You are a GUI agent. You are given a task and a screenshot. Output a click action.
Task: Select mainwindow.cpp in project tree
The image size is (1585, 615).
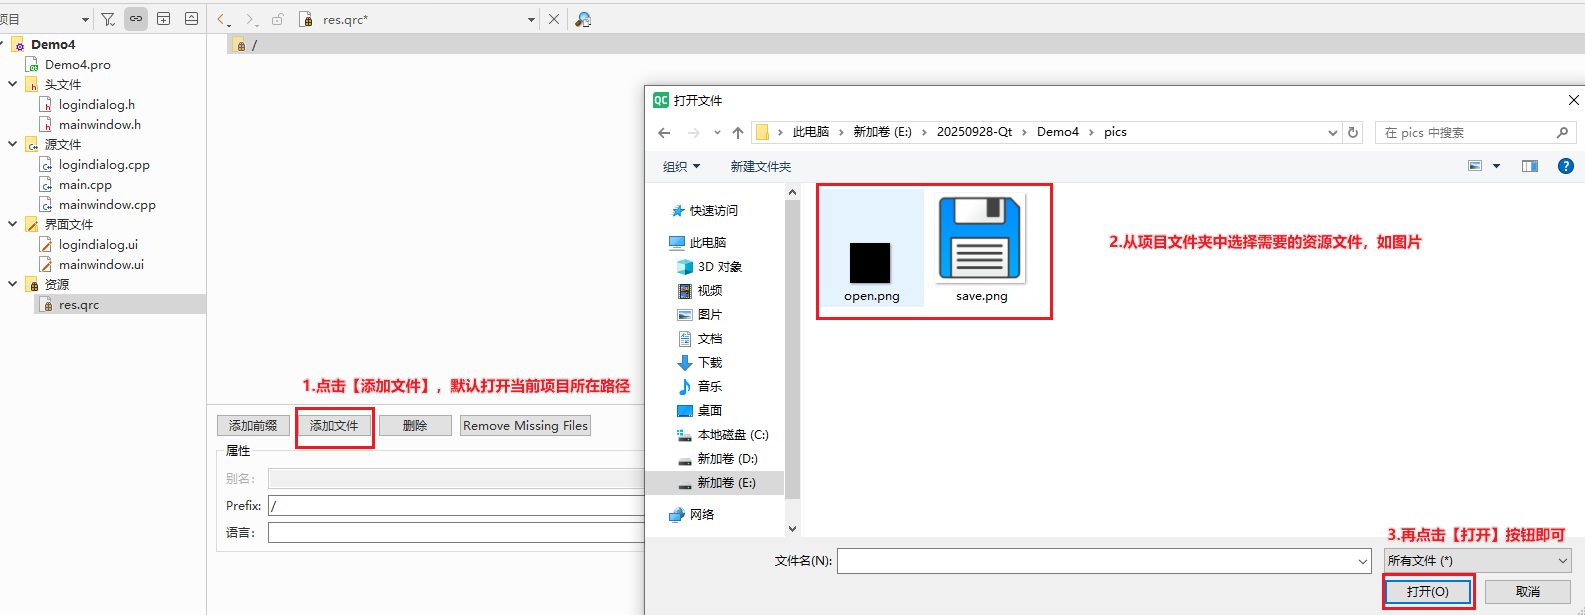coord(107,204)
